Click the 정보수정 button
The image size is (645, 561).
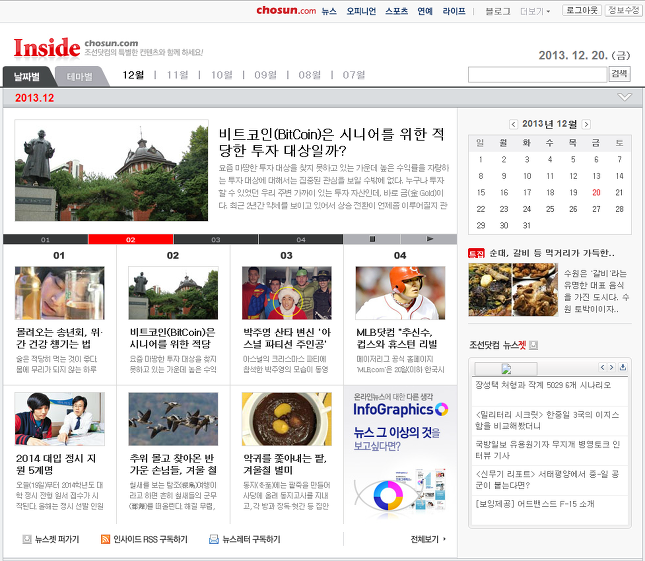tap(624, 10)
